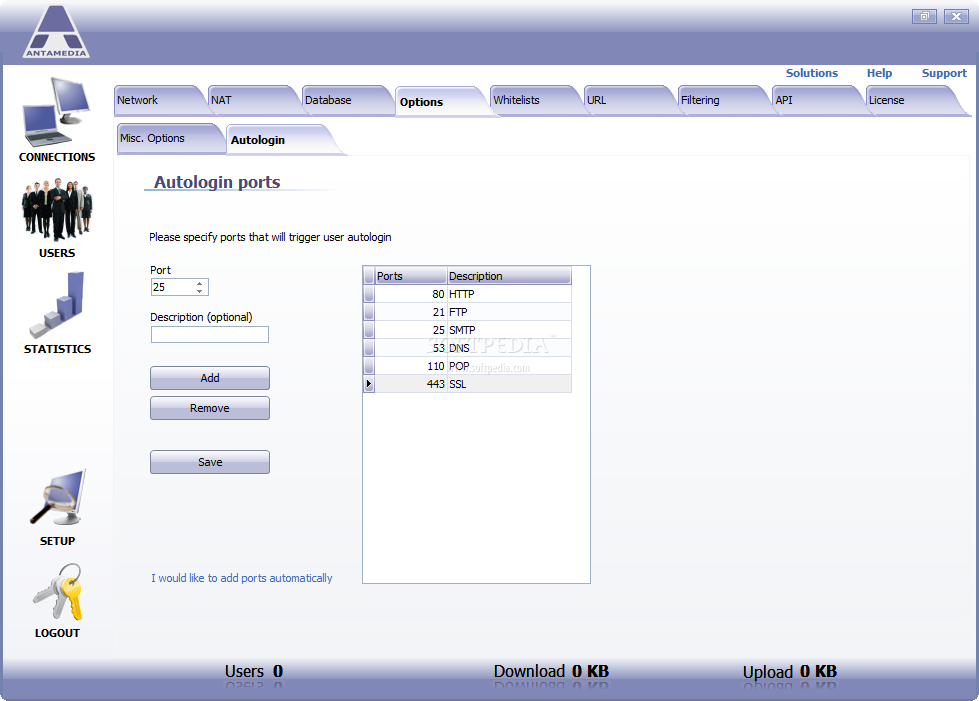Switch to the Whitelists tab
This screenshot has width=979, height=701.
(535, 100)
